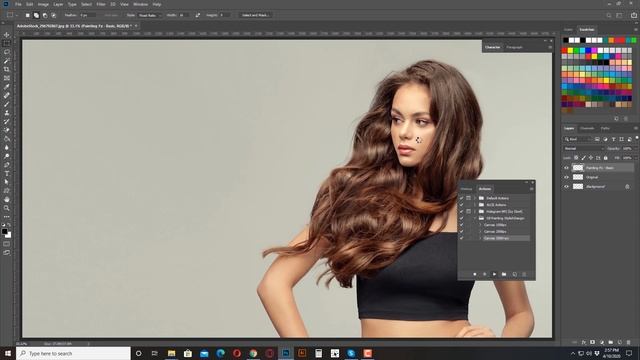
Task: Click Delete layer trash icon
Action: [x=629, y=342]
